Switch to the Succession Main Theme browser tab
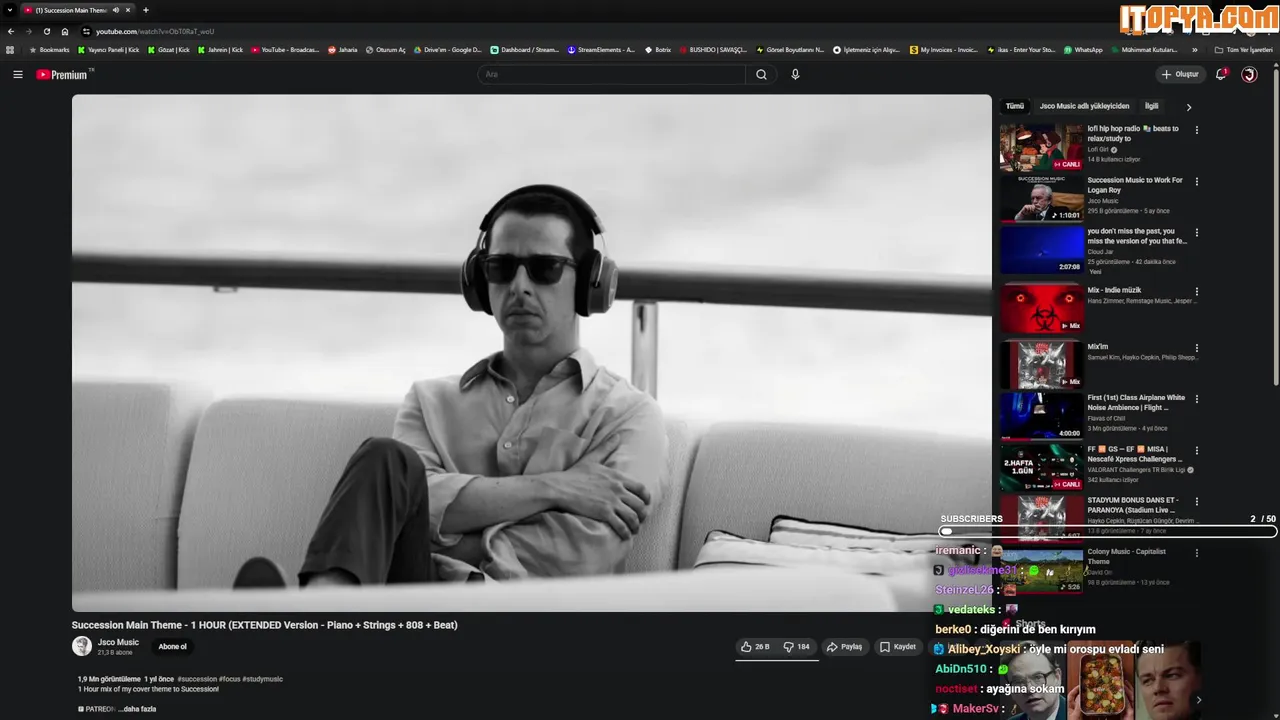This screenshot has height=720, width=1280. point(72,10)
